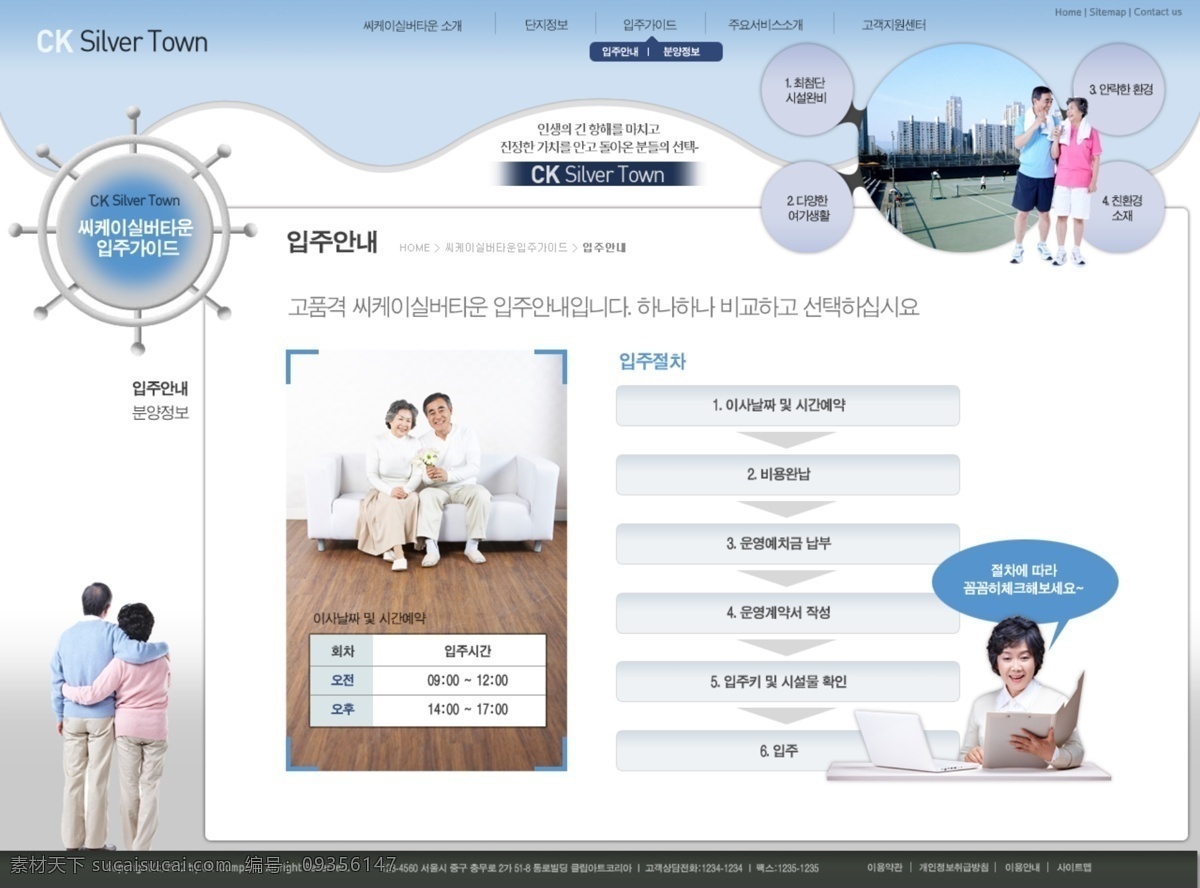Open the 단지정보 menu

(546, 25)
